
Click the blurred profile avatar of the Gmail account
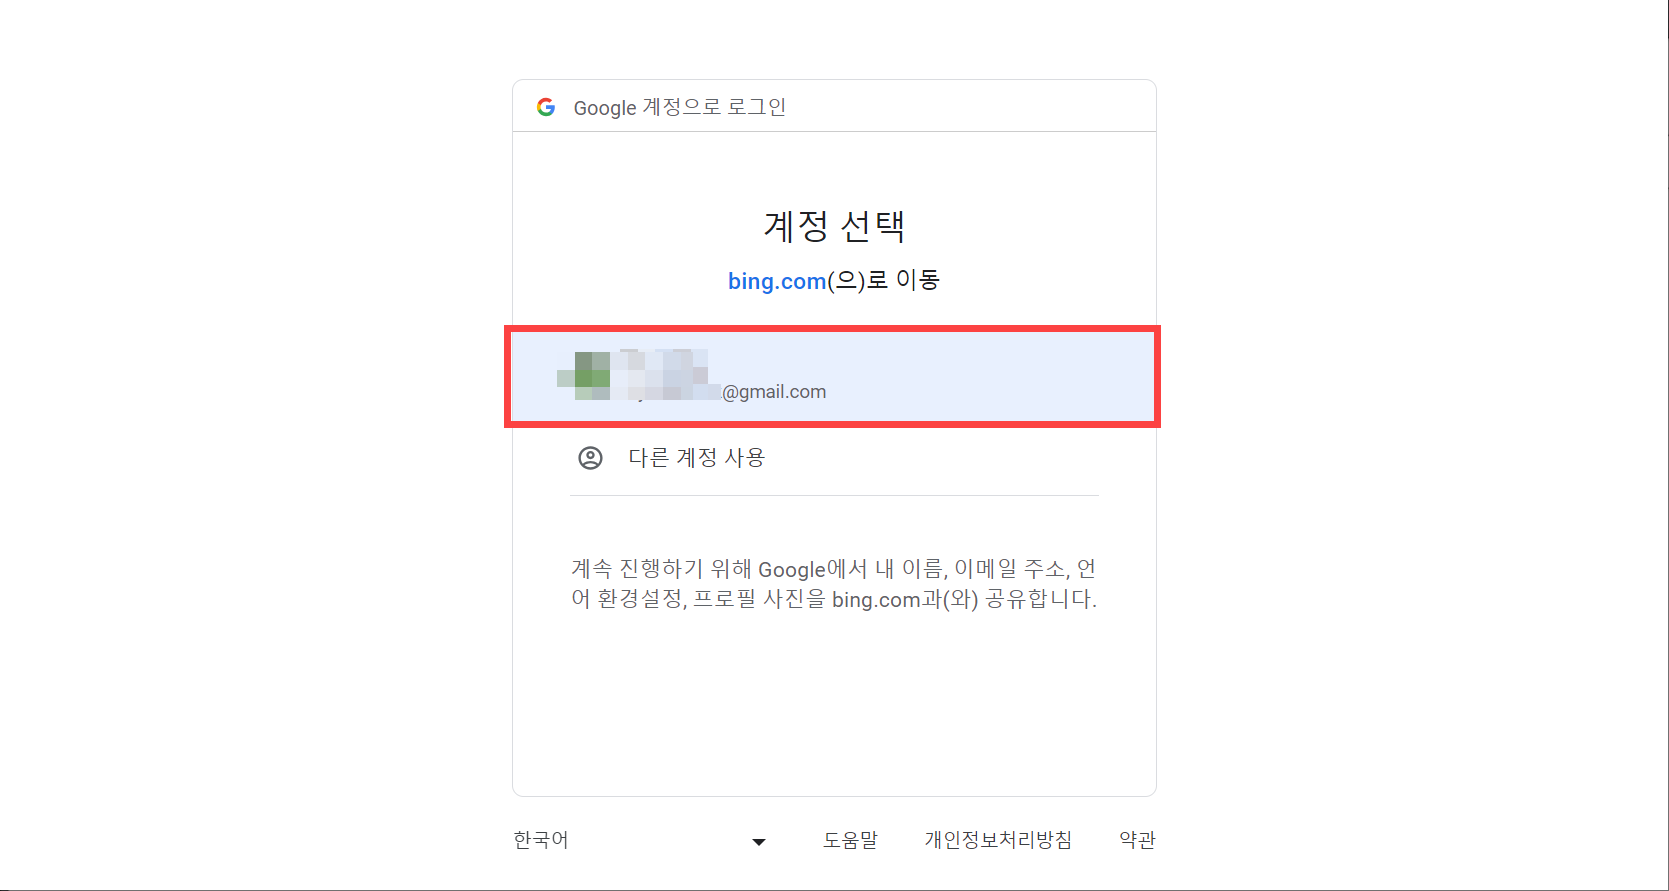[x=584, y=376]
